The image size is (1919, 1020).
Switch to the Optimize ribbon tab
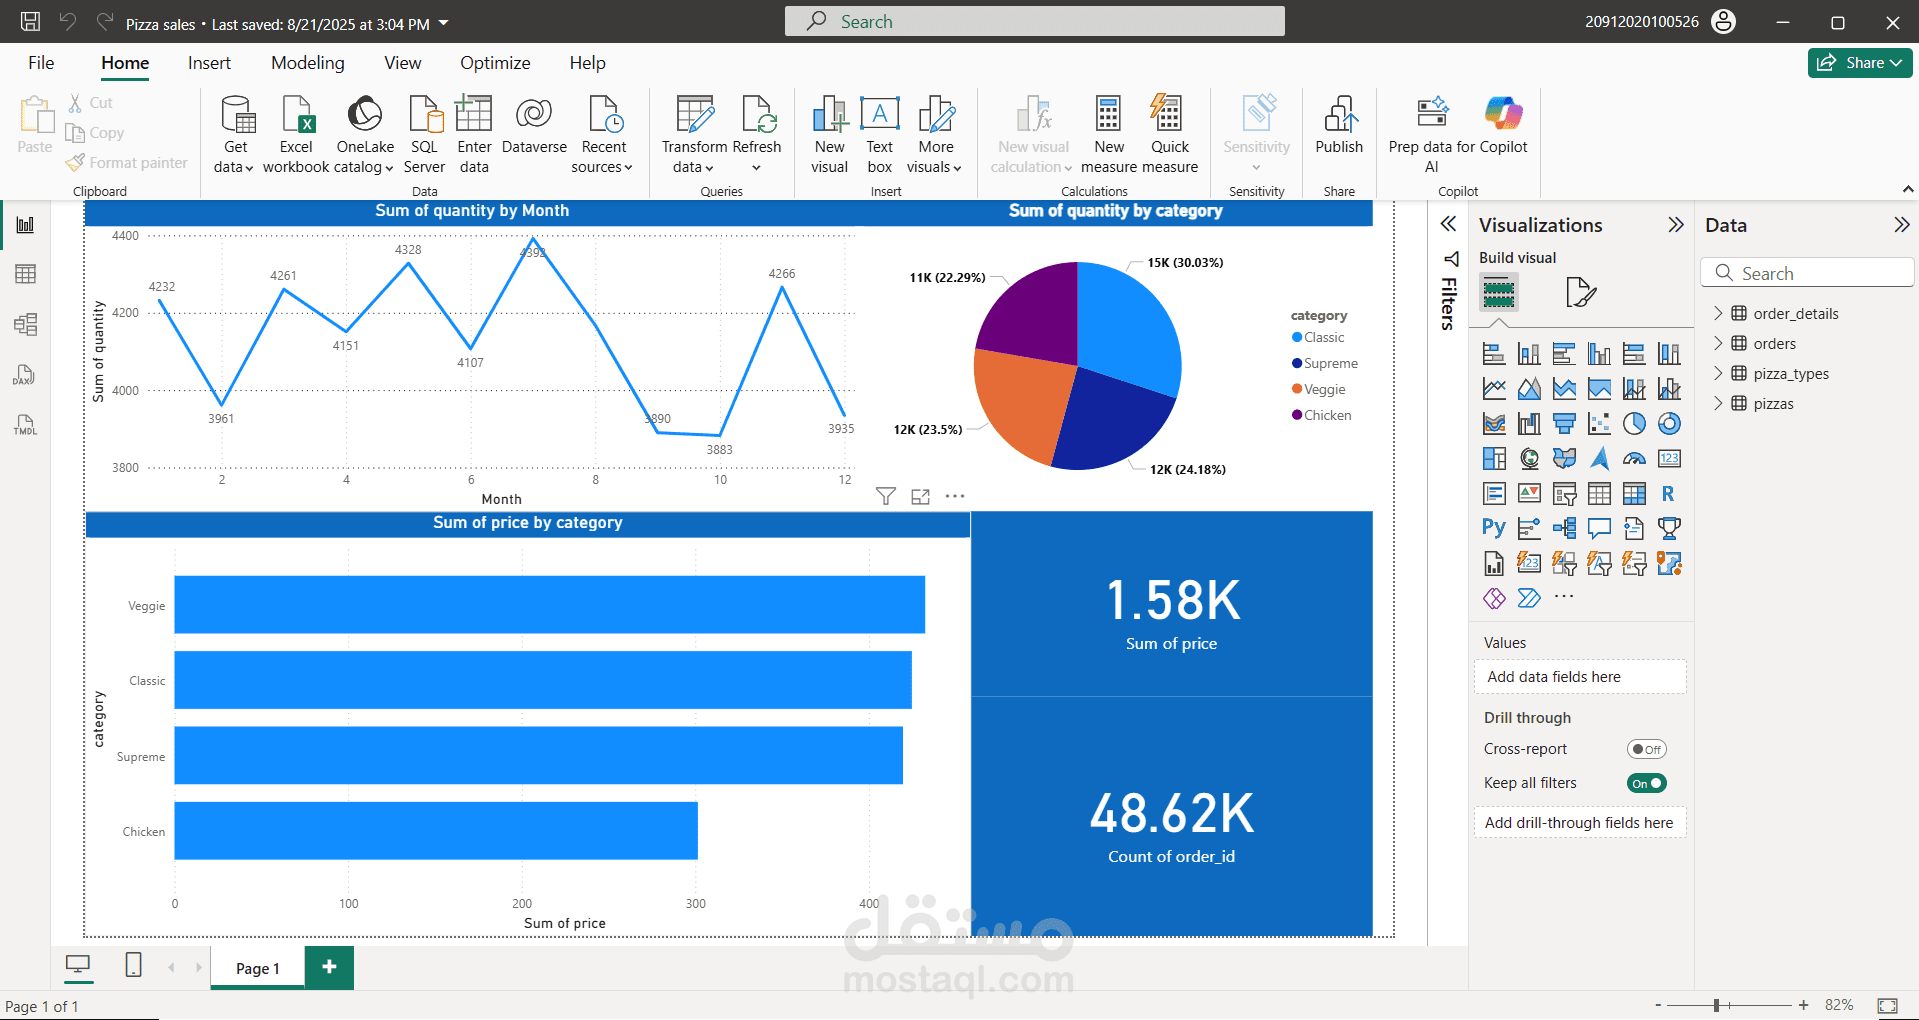pos(495,63)
